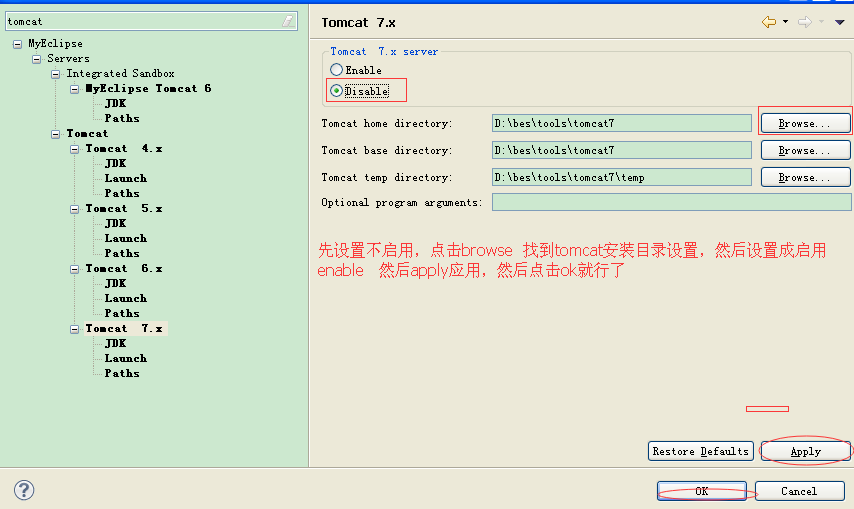This screenshot has height=509, width=854.
Task: Open Paths under Tomcat 7.x
Action: 122,373
